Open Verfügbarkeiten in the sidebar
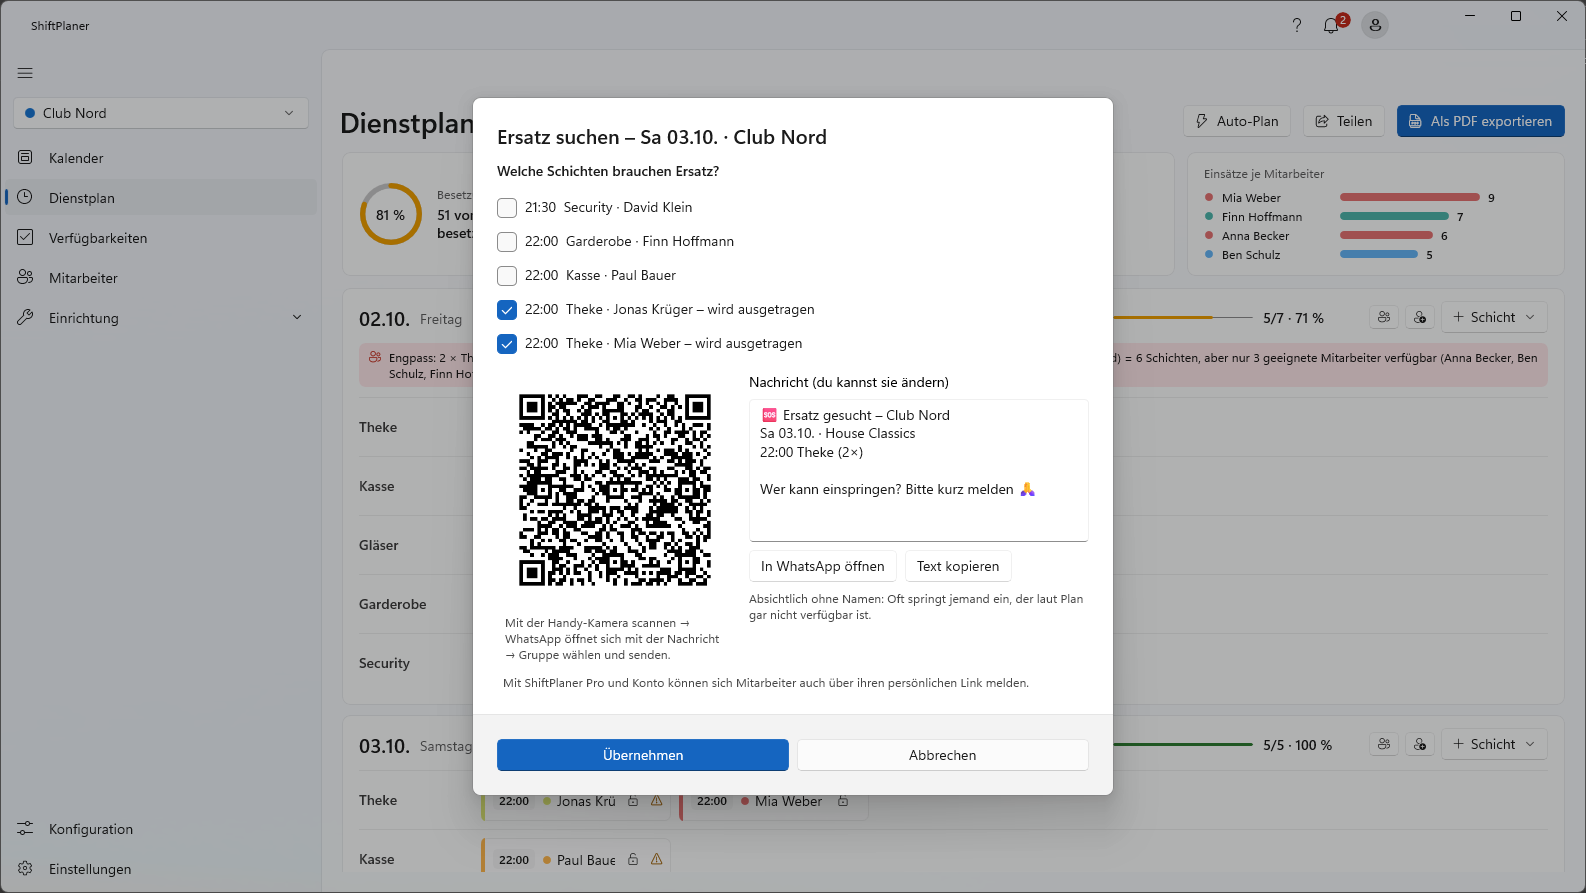This screenshot has width=1586, height=893. coord(161,238)
